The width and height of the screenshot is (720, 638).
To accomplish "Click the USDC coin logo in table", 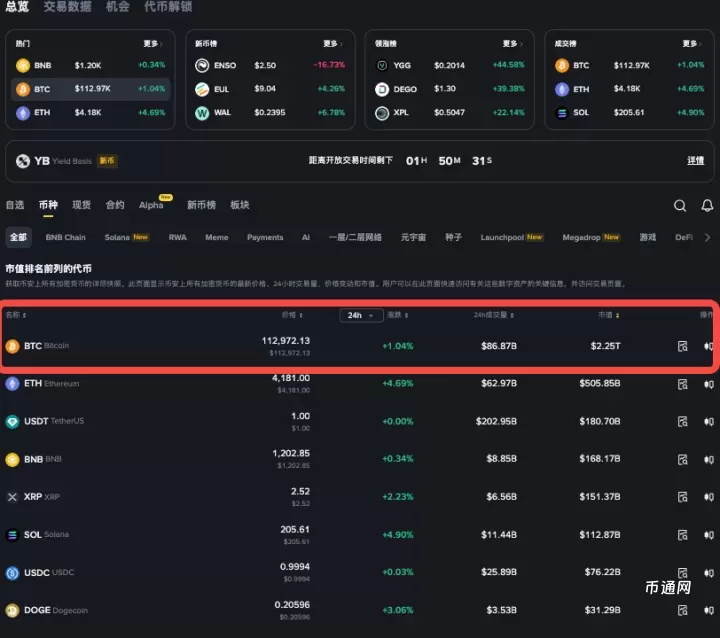I will coord(12,573).
